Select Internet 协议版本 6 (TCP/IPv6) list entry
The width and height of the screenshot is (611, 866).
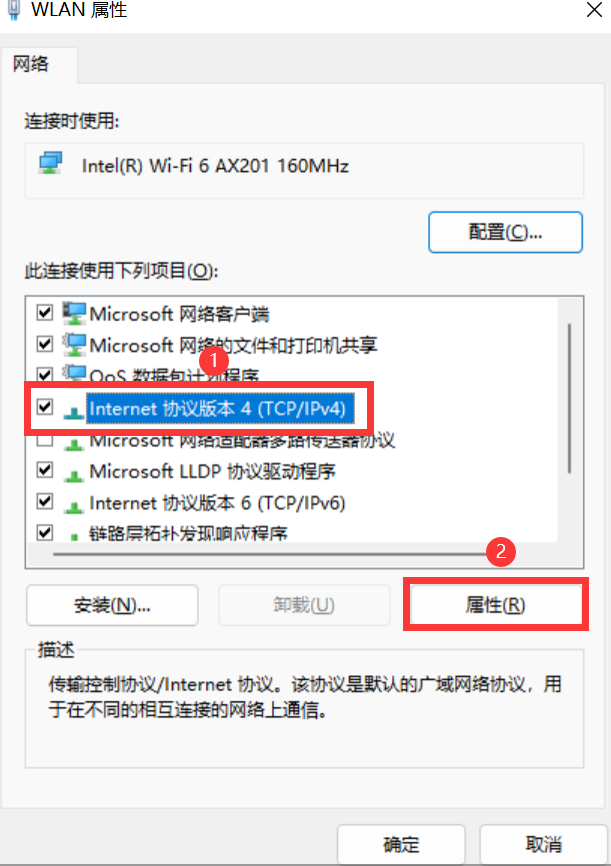[x=217, y=503]
